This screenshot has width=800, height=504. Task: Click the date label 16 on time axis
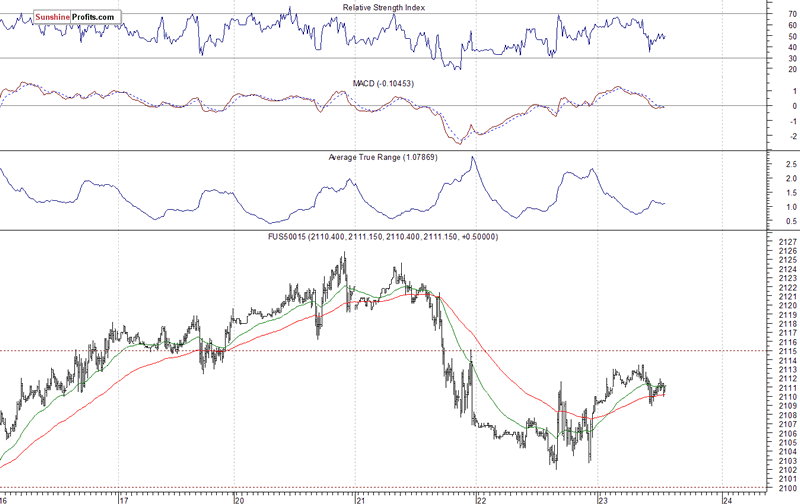3,500
